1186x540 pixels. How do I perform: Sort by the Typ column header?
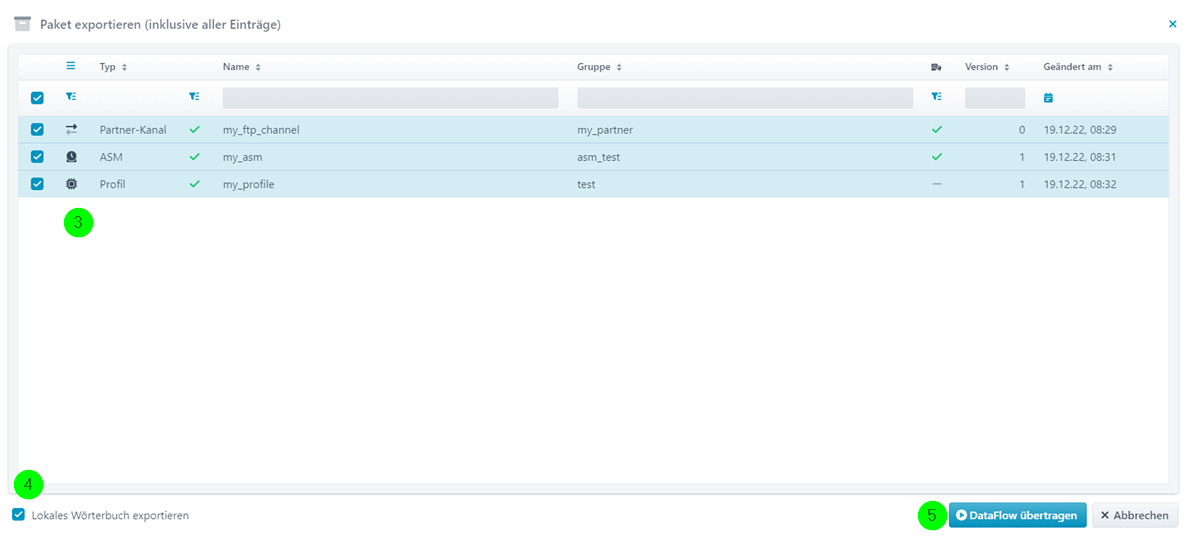(113, 67)
